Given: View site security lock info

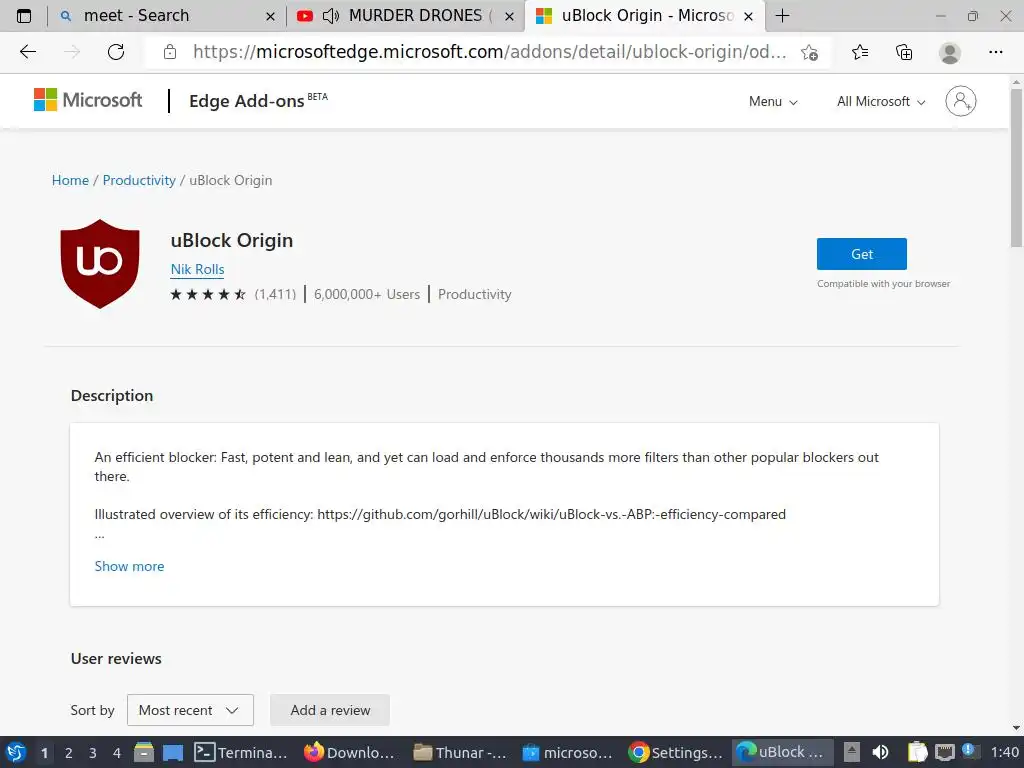Looking at the screenshot, I should pos(170,52).
